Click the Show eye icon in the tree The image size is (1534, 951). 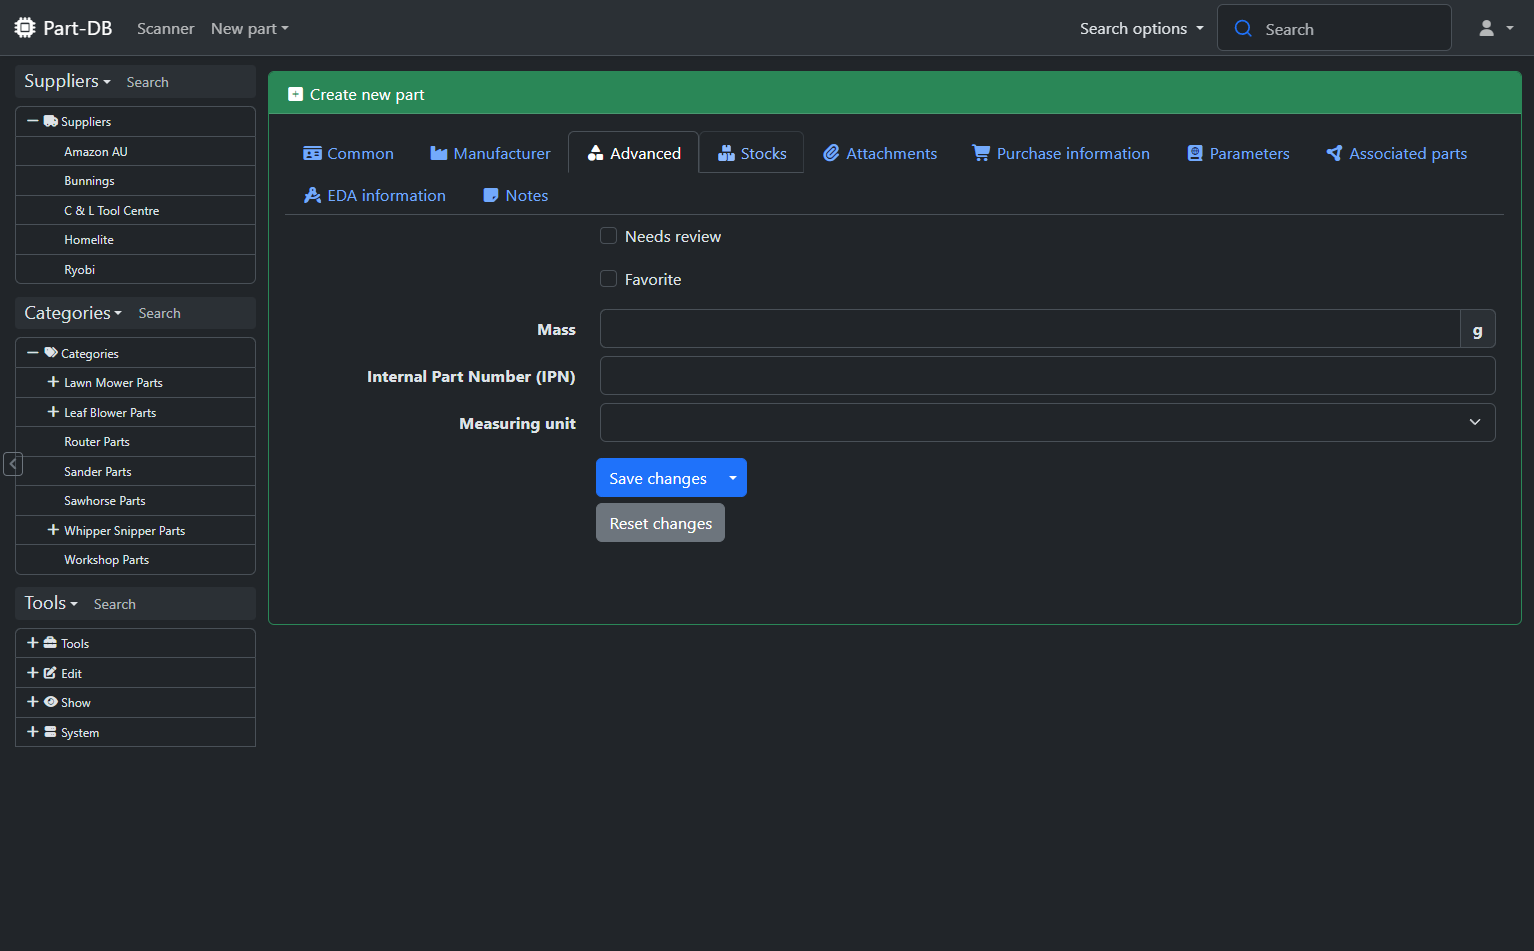50,702
